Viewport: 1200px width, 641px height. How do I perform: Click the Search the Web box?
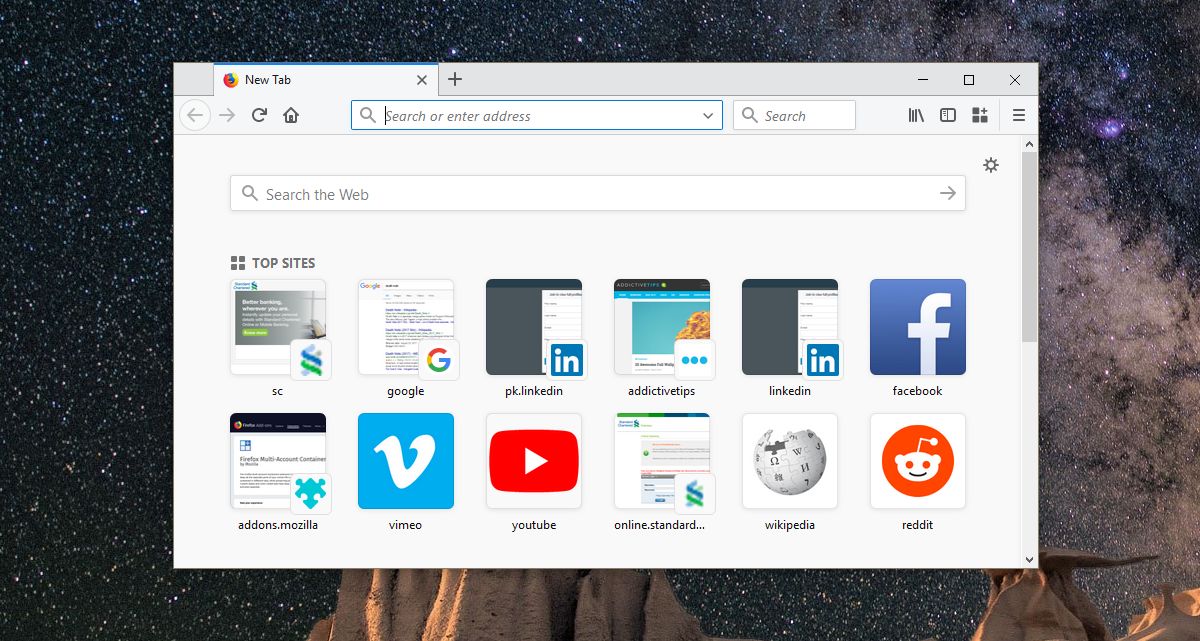coord(598,193)
